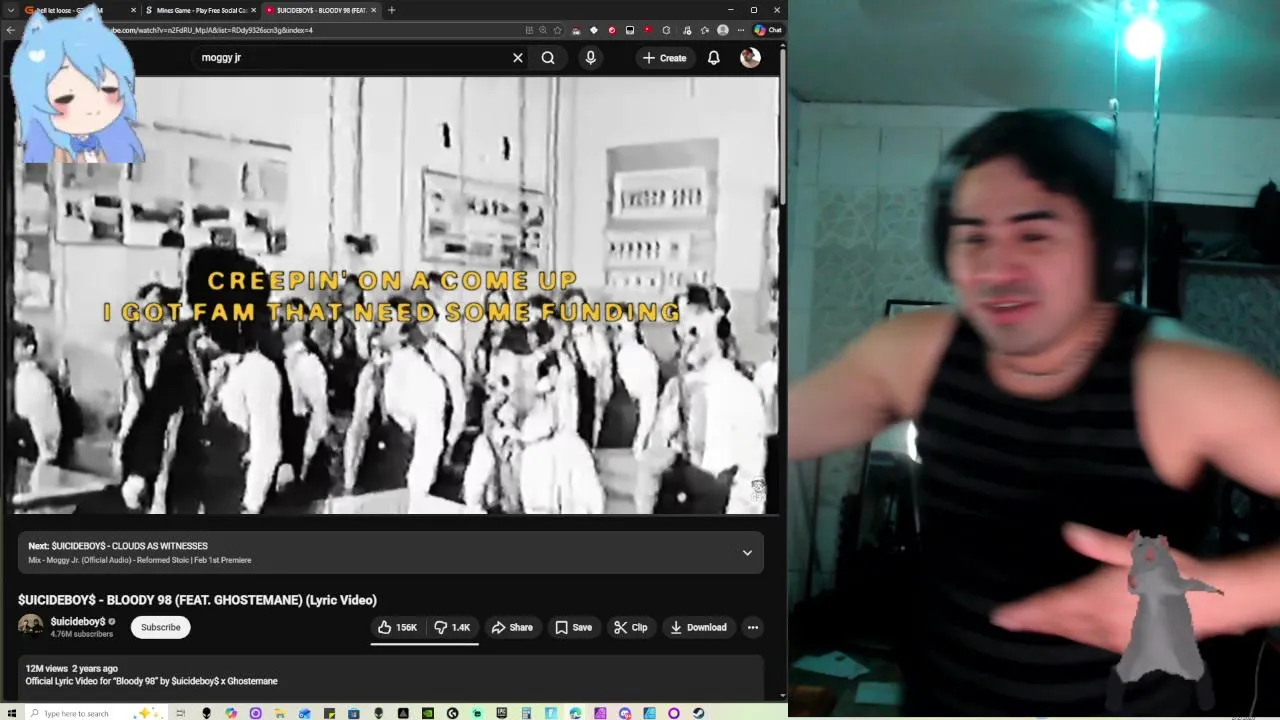Click the video title text

197,600
